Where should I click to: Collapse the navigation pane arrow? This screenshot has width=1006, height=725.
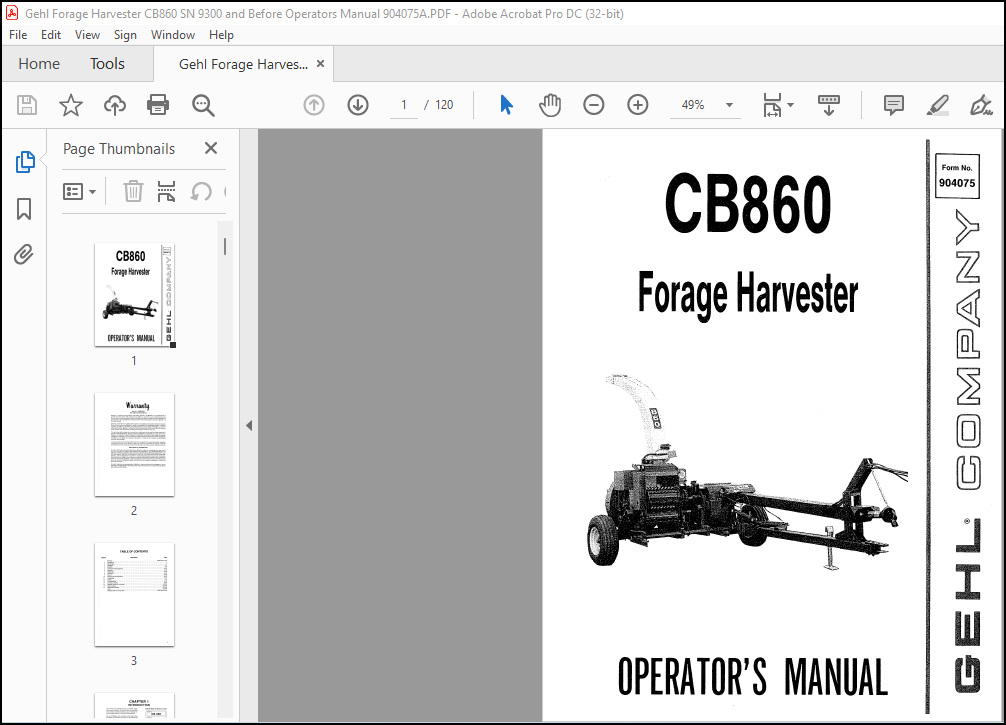tap(249, 425)
